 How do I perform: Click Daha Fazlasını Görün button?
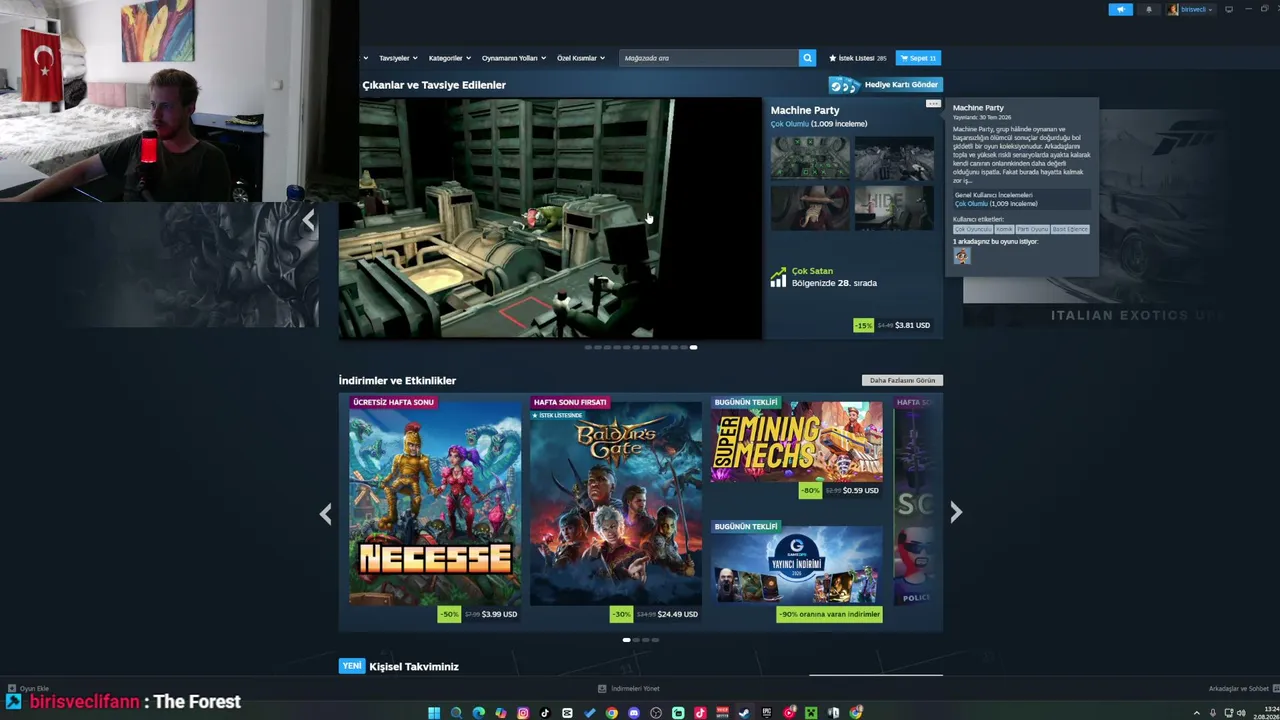point(902,380)
